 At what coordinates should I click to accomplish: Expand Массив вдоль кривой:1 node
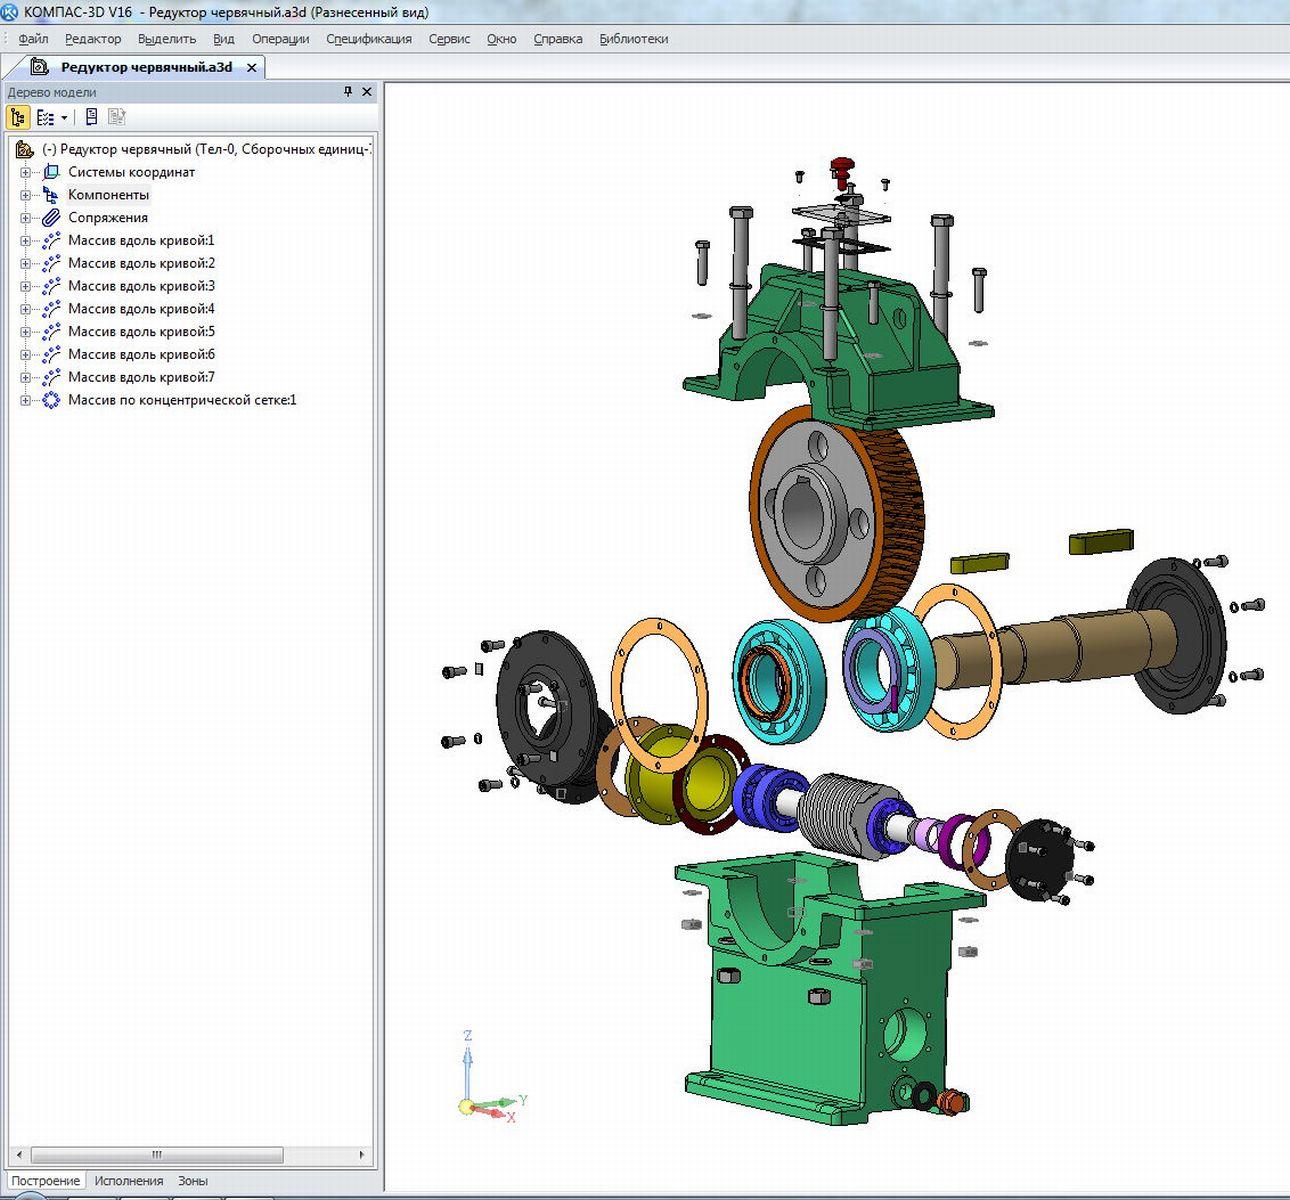(x=26, y=241)
